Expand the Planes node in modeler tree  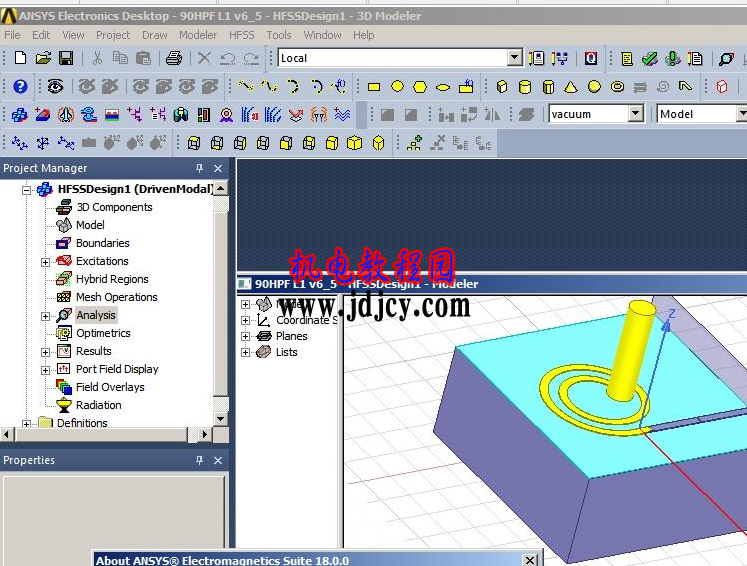point(245,336)
